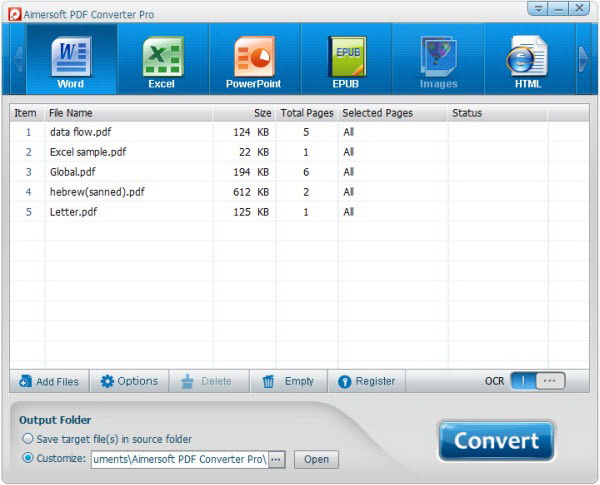Show next formats with right arrow

(x=583, y=59)
